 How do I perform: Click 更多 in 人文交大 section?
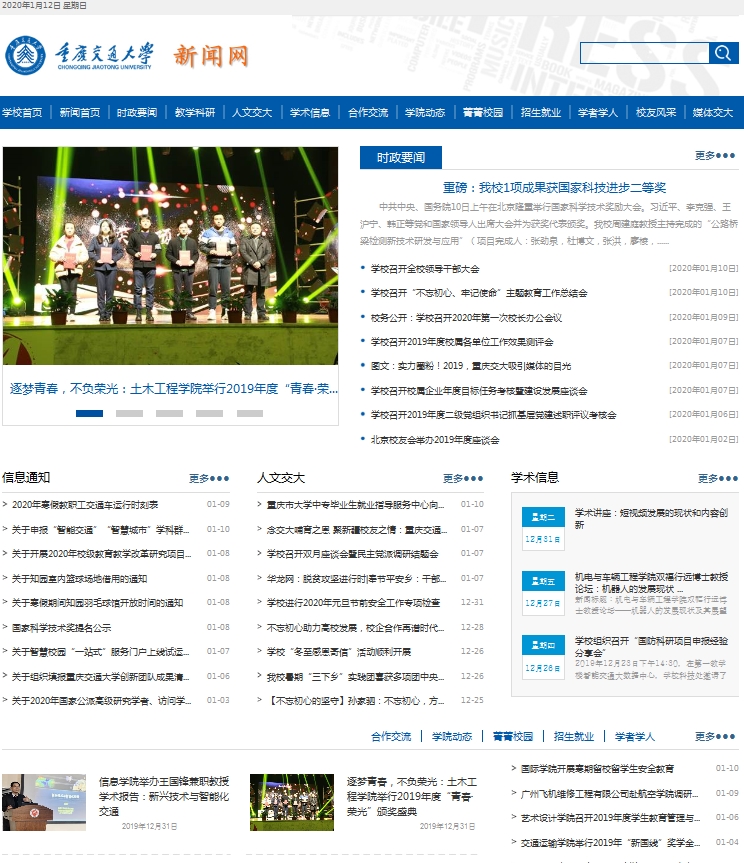coord(463,478)
